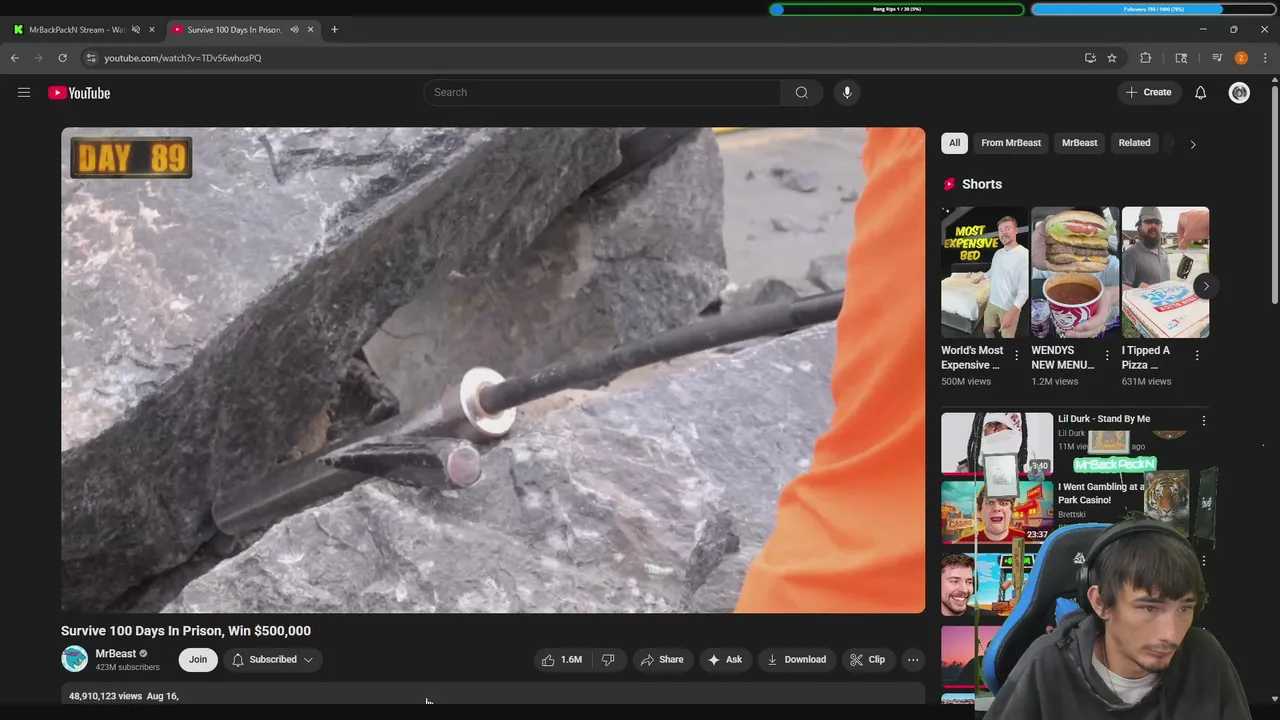
Task: Close the Survive 100 Days In Prison tab
Action: pyautogui.click(x=310, y=30)
